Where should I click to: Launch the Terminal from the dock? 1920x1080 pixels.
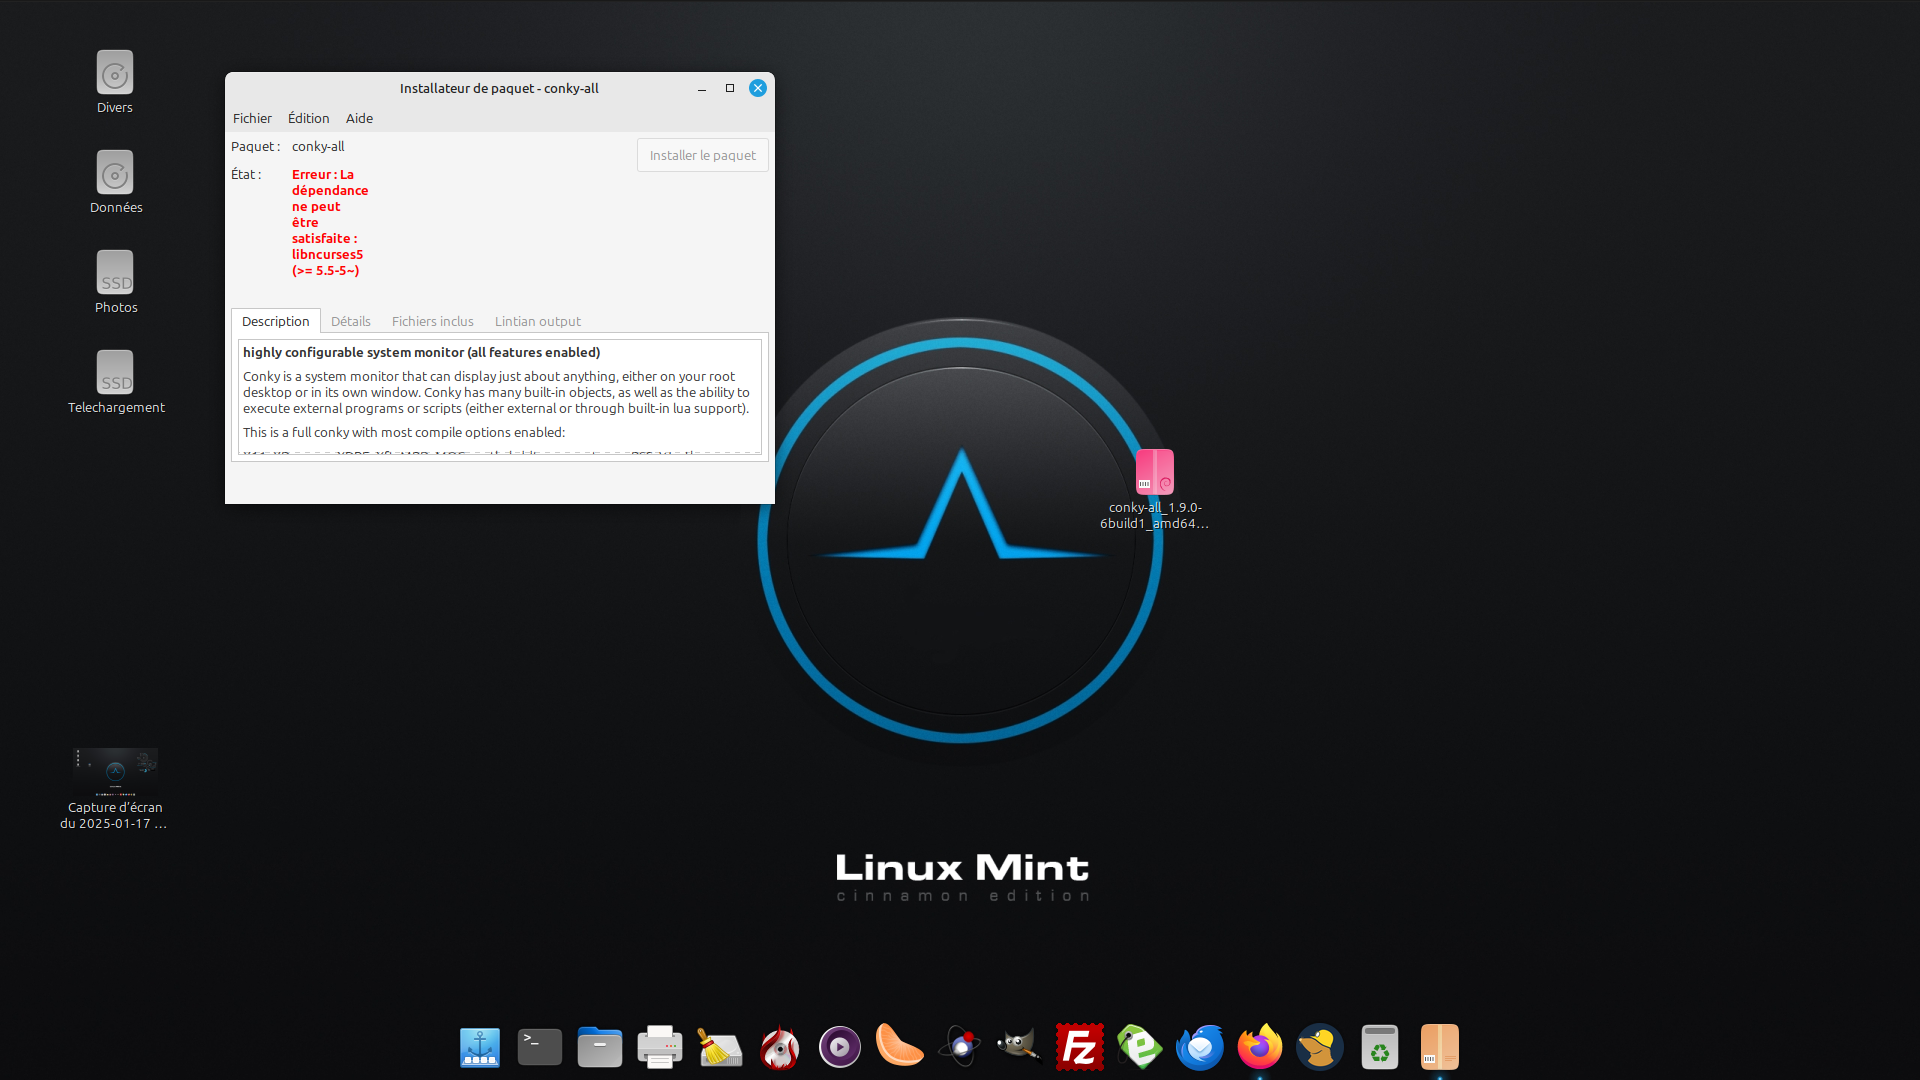tap(540, 1047)
